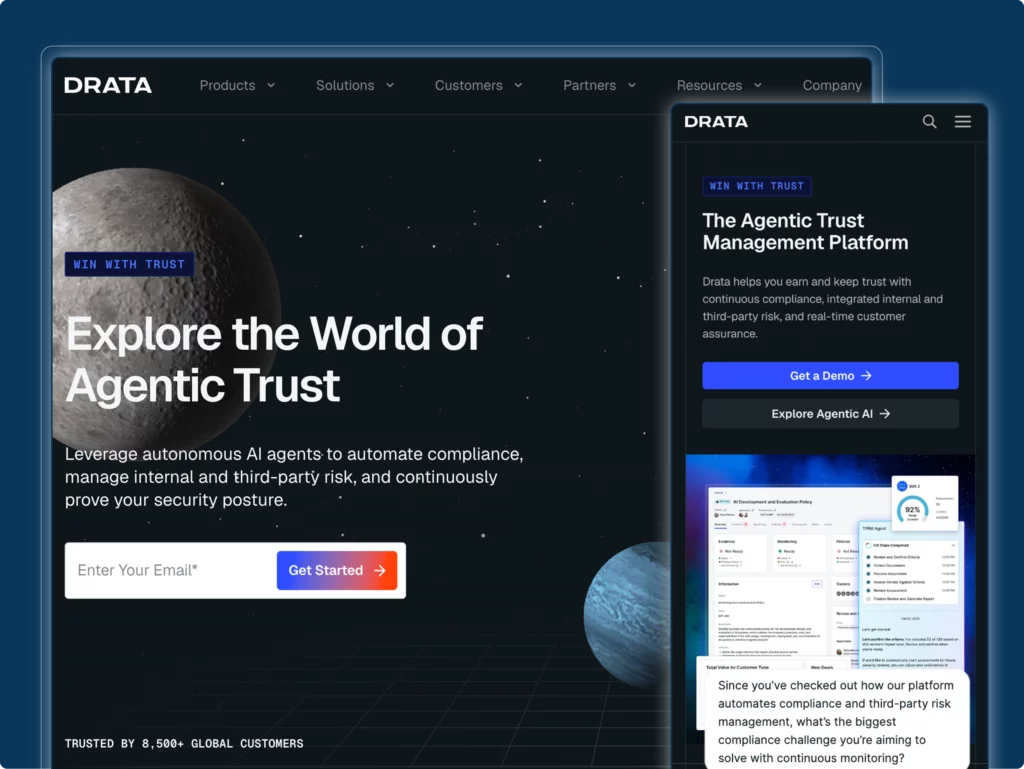The height and width of the screenshot is (769, 1024).
Task: Click the arrow icon on Get Started
Action: (379, 571)
